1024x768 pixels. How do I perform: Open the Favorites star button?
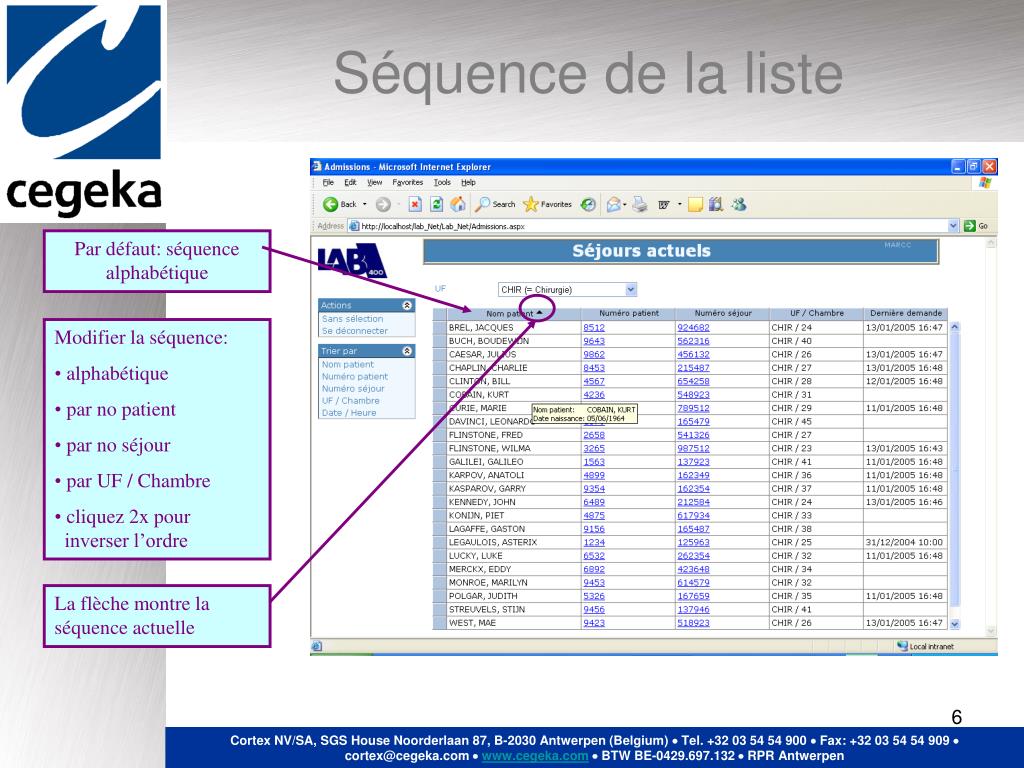coord(547,204)
